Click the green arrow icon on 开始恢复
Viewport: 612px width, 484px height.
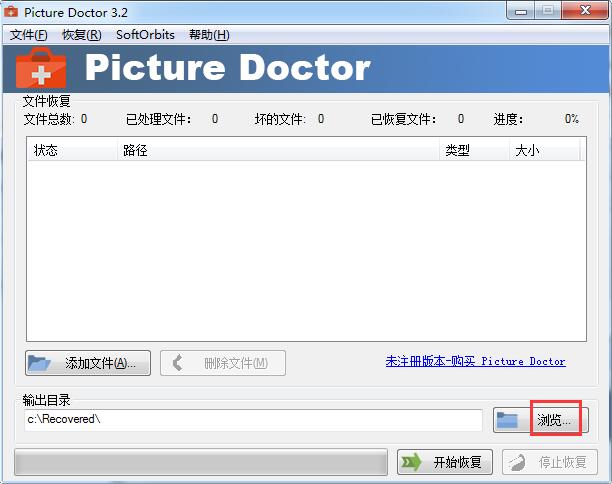point(412,462)
